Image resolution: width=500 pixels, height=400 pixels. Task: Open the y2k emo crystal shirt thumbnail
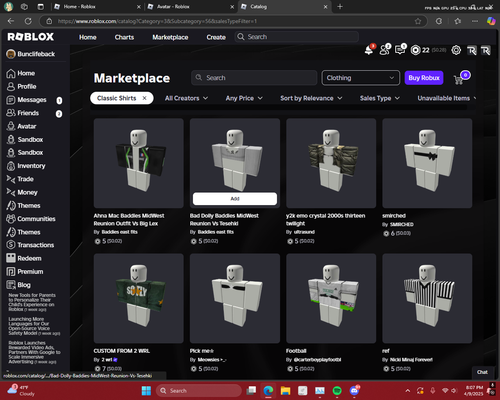[x=331, y=163]
